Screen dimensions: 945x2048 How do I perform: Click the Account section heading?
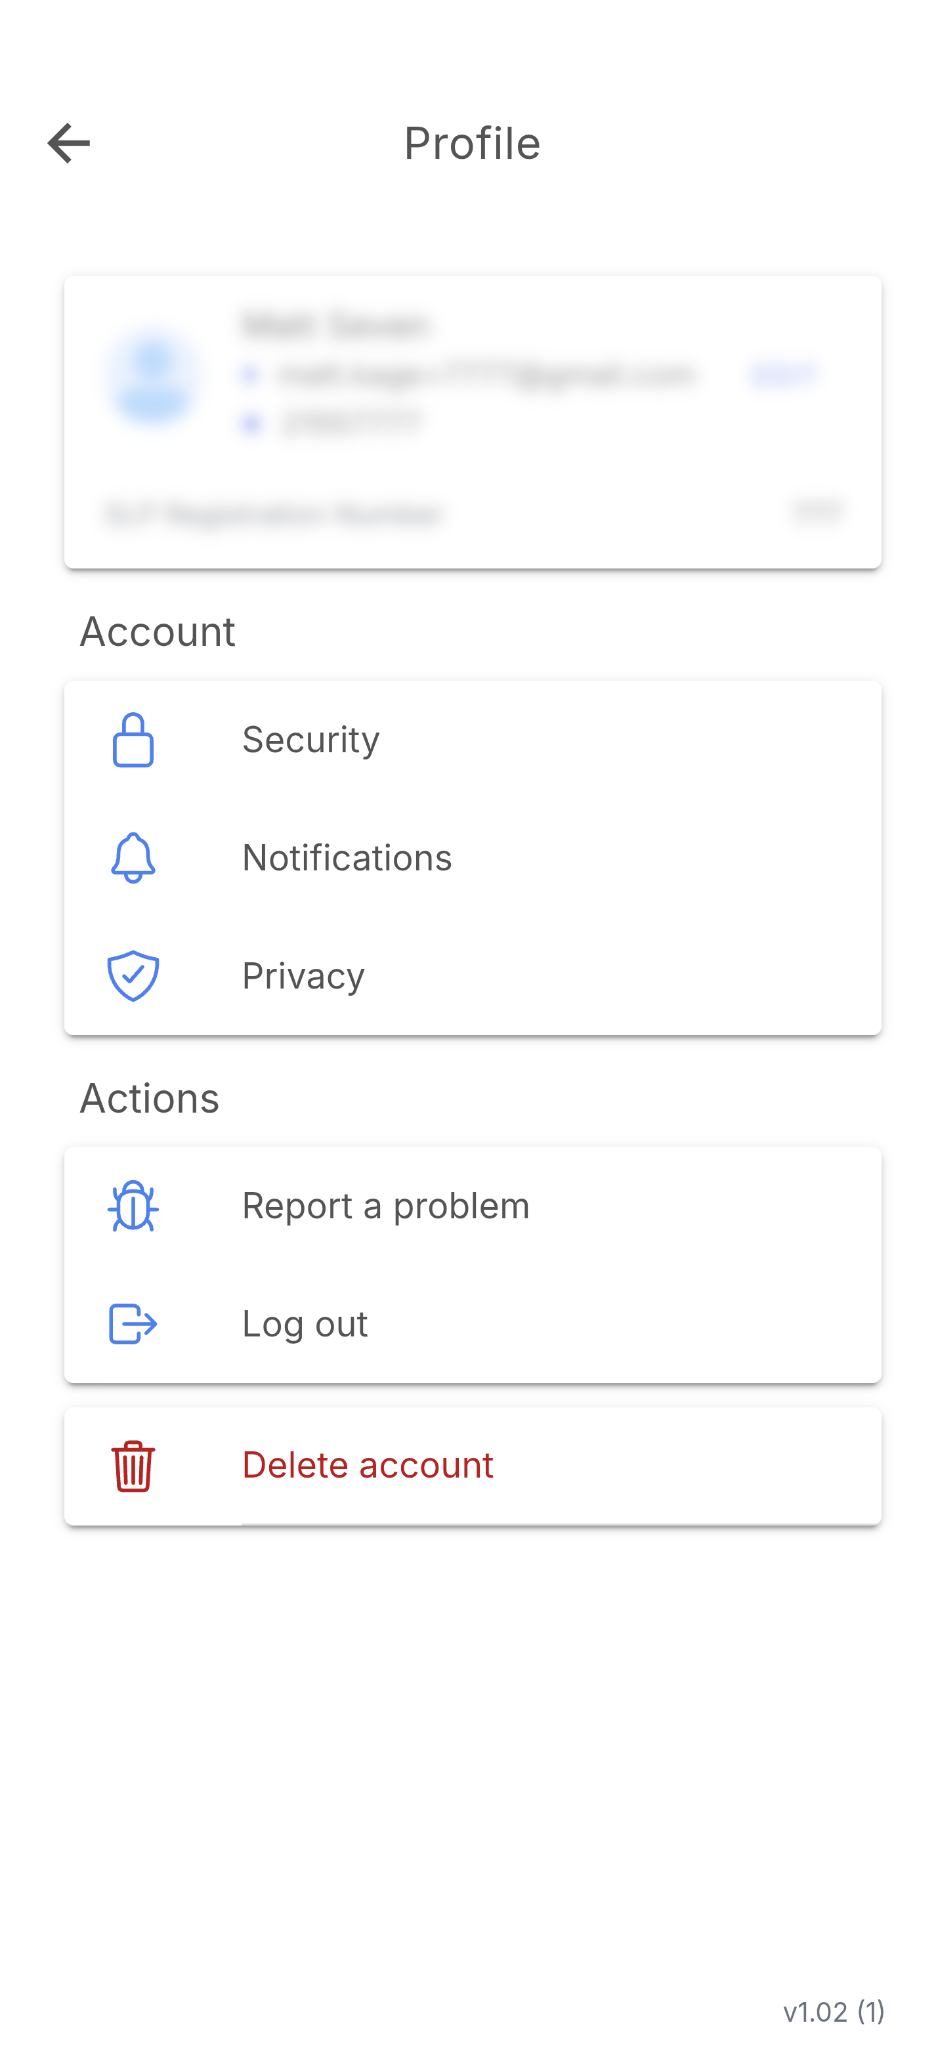pos(158,632)
